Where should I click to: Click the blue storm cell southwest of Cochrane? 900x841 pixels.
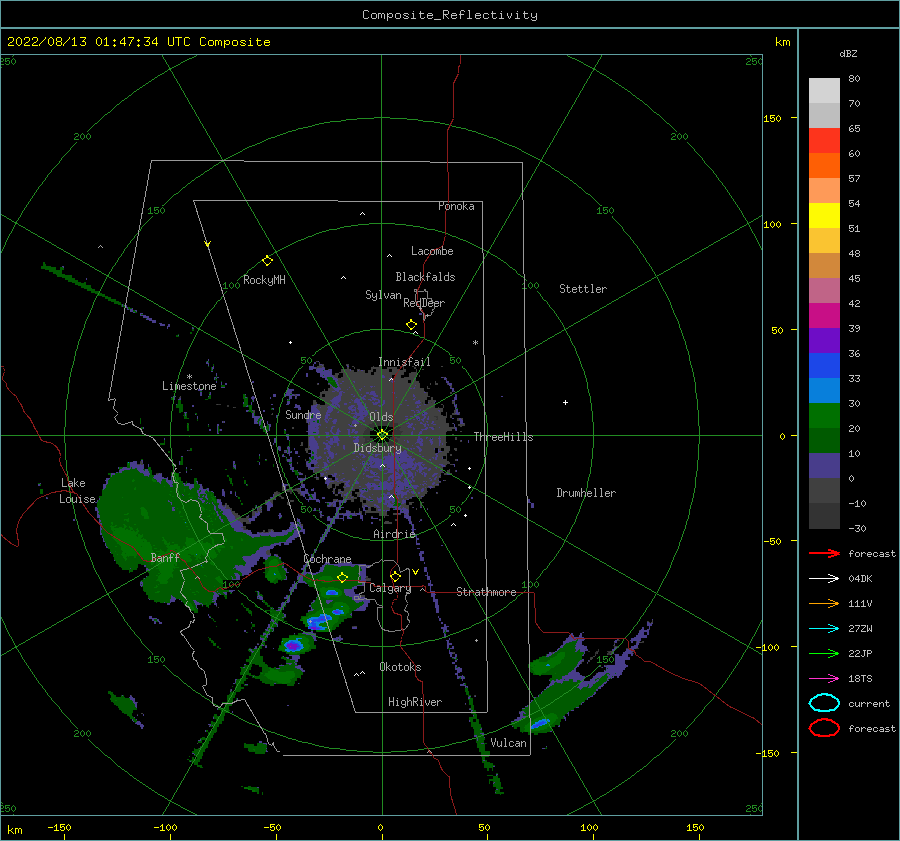294,645
